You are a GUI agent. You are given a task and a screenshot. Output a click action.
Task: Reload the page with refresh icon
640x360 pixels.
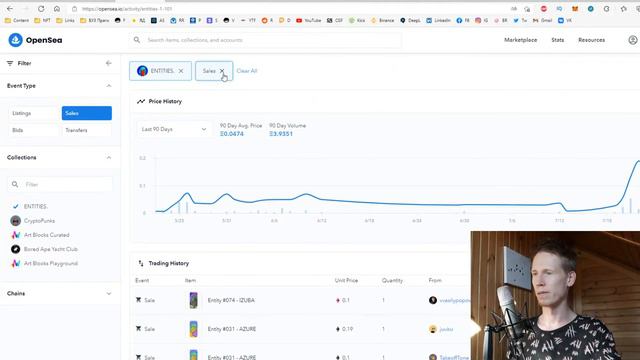pos(41,9)
